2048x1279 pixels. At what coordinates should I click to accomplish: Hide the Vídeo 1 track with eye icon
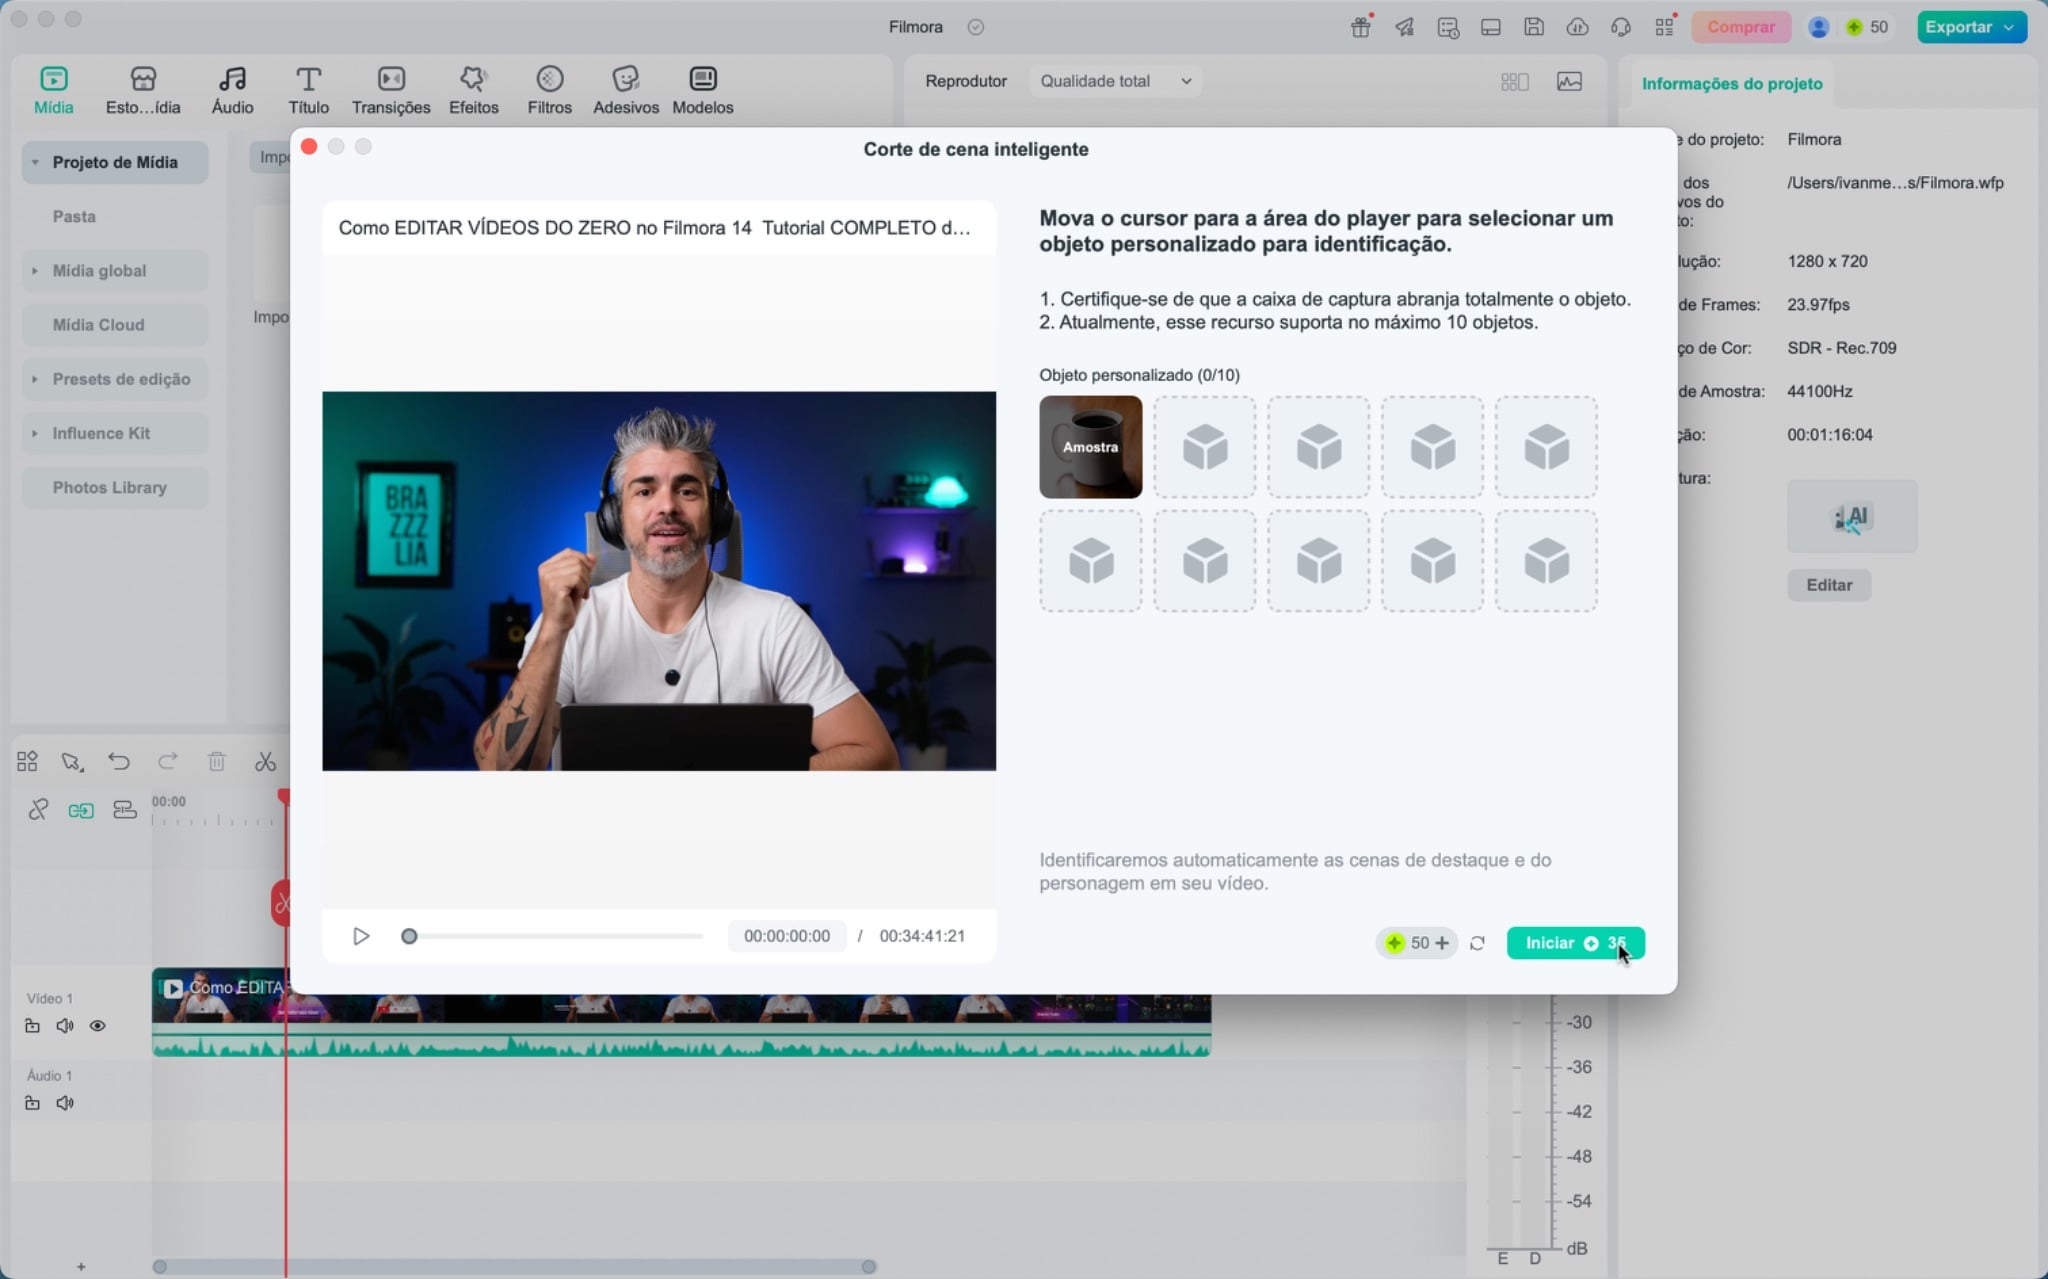click(97, 1026)
